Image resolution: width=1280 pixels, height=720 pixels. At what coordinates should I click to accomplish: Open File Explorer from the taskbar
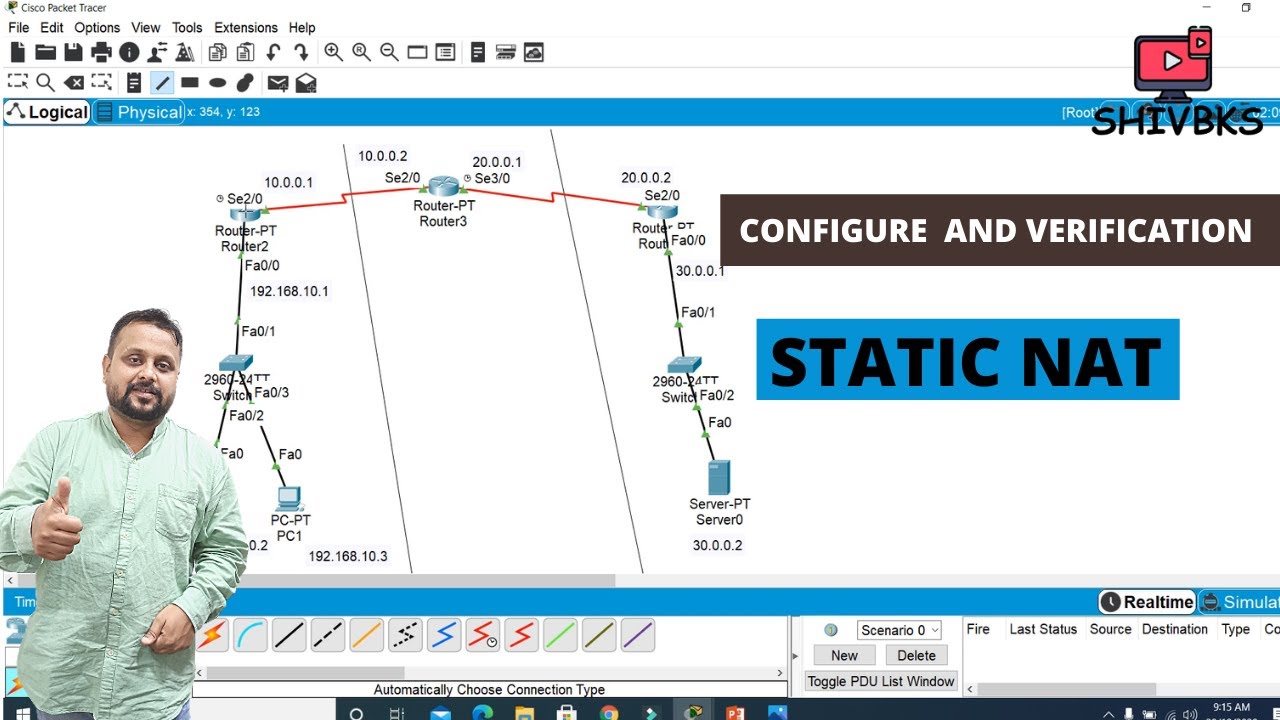pyautogui.click(x=524, y=713)
